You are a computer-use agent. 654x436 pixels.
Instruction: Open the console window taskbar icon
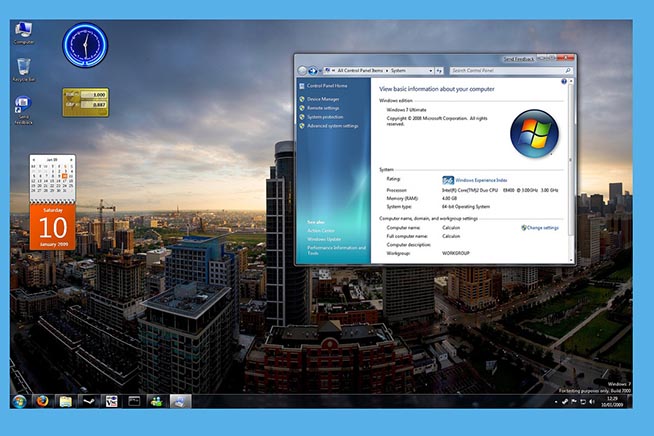pyautogui.click(x=134, y=402)
